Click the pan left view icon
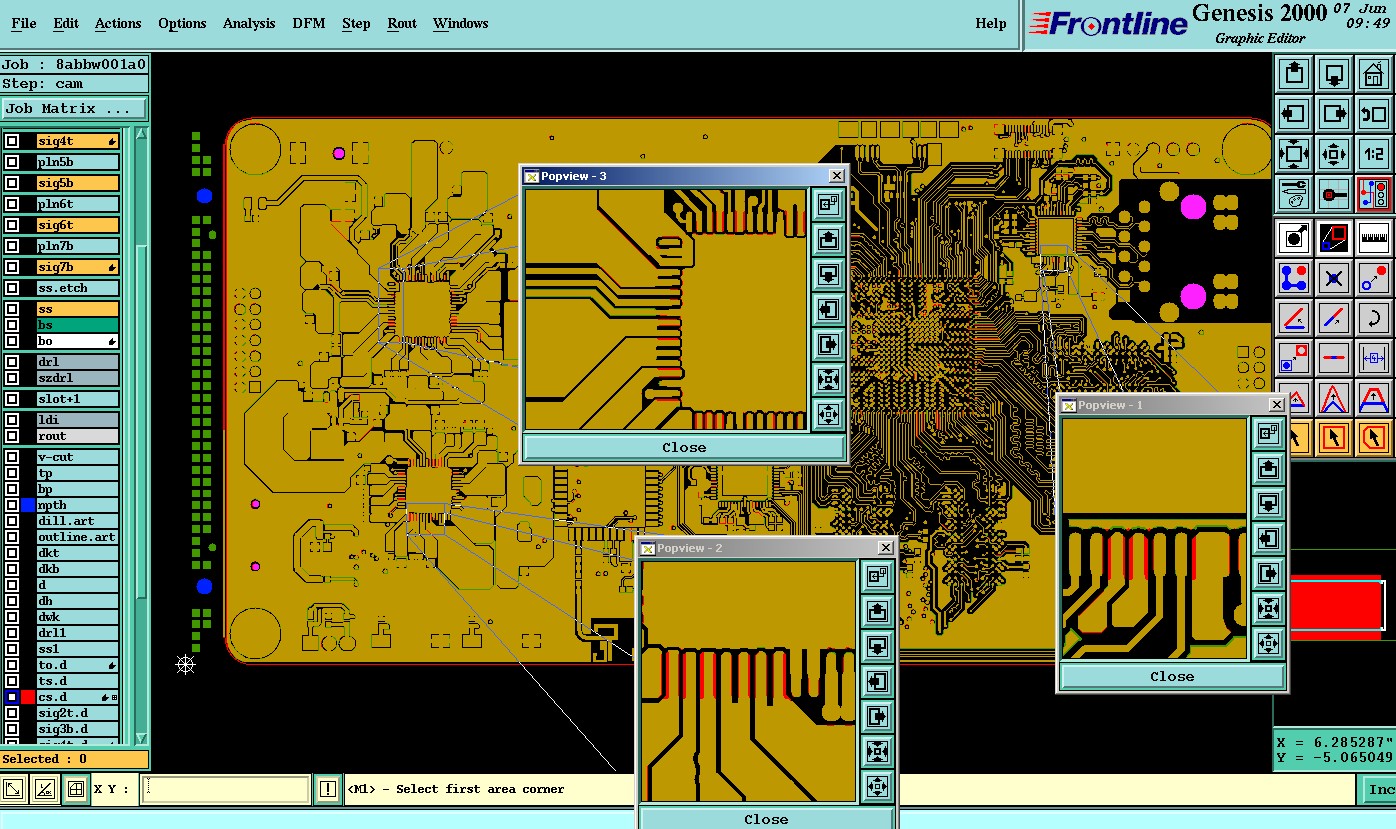The width and height of the screenshot is (1396, 829). [x=1294, y=114]
